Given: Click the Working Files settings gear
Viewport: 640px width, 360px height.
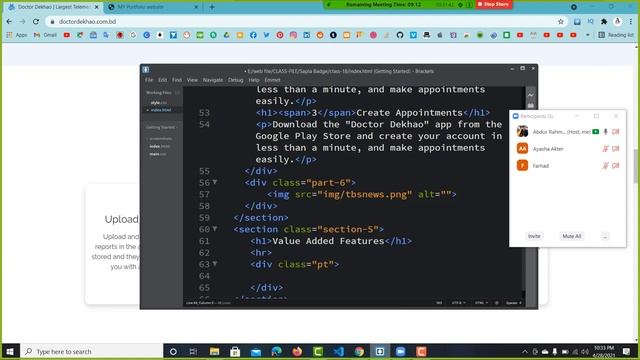Looking at the screenshot, I should tap(177, 93).
